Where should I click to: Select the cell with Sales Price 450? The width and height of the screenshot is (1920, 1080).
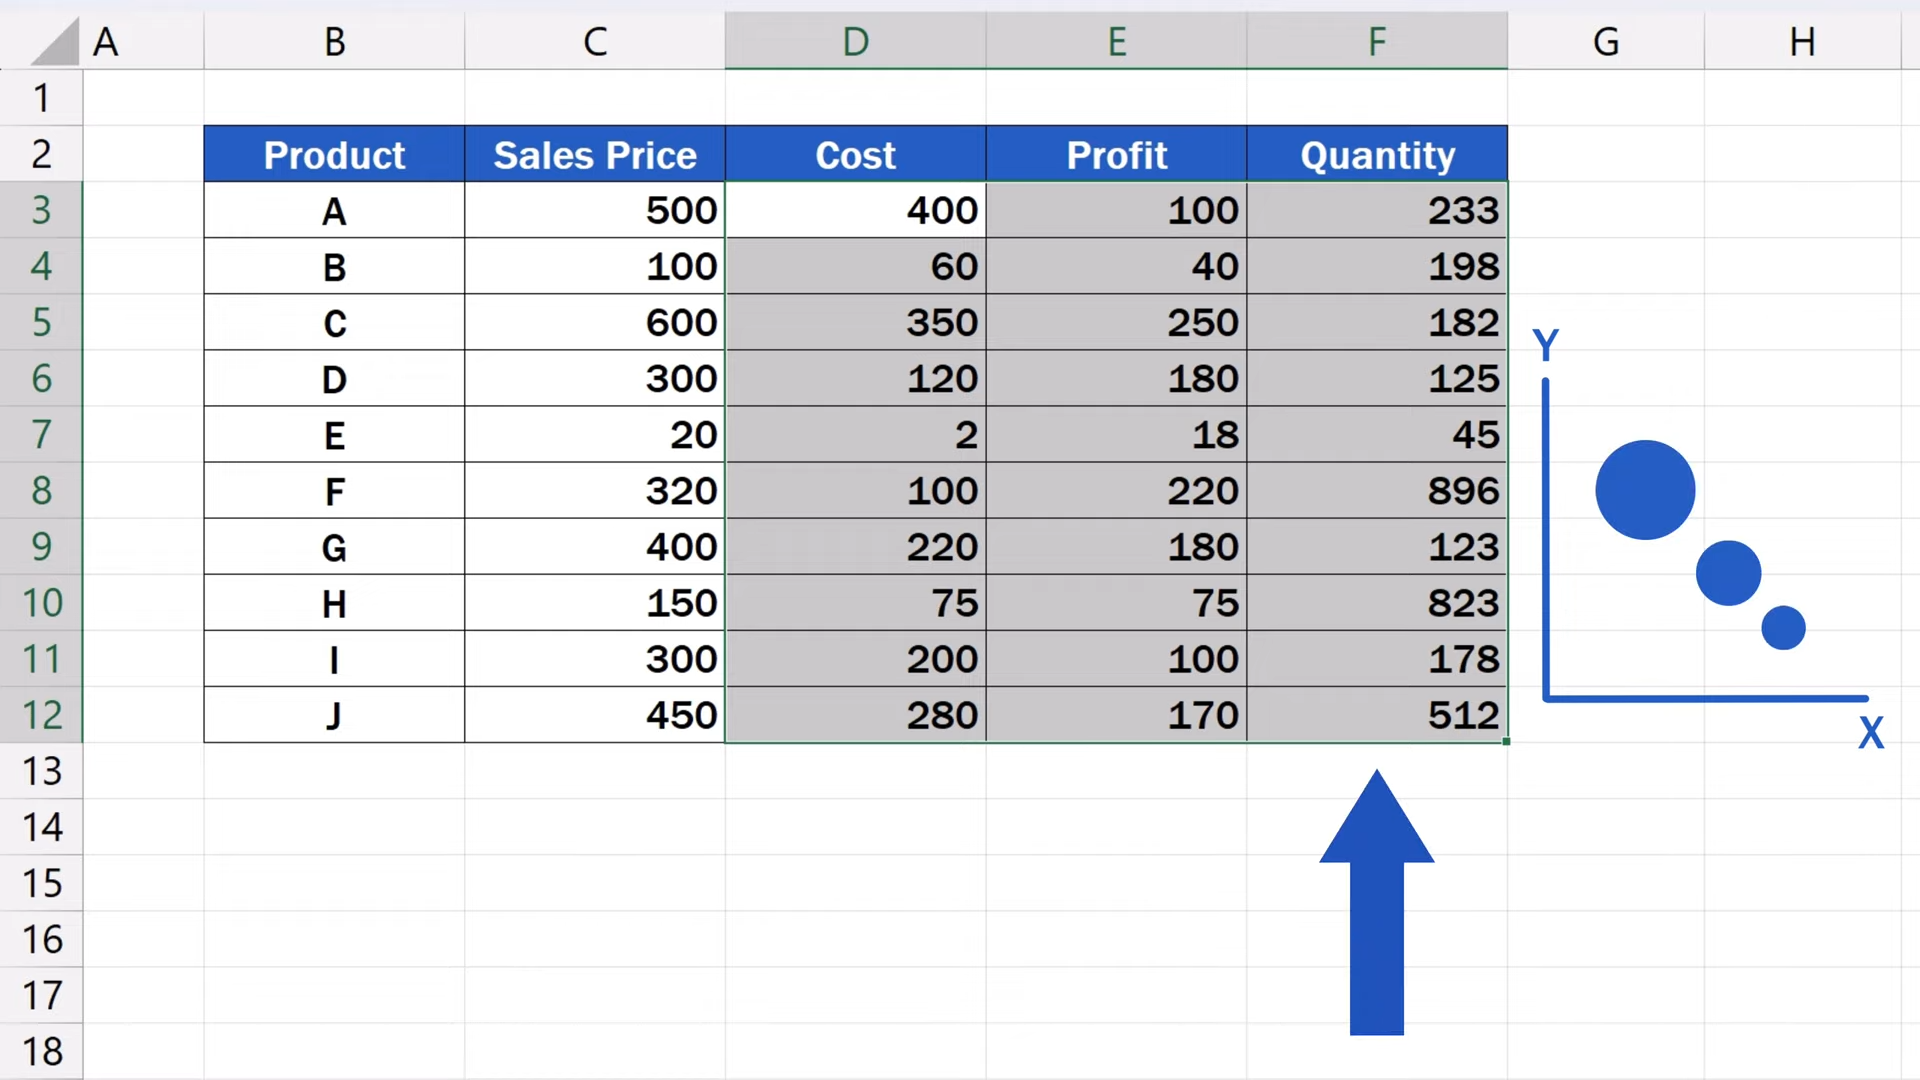595,715
